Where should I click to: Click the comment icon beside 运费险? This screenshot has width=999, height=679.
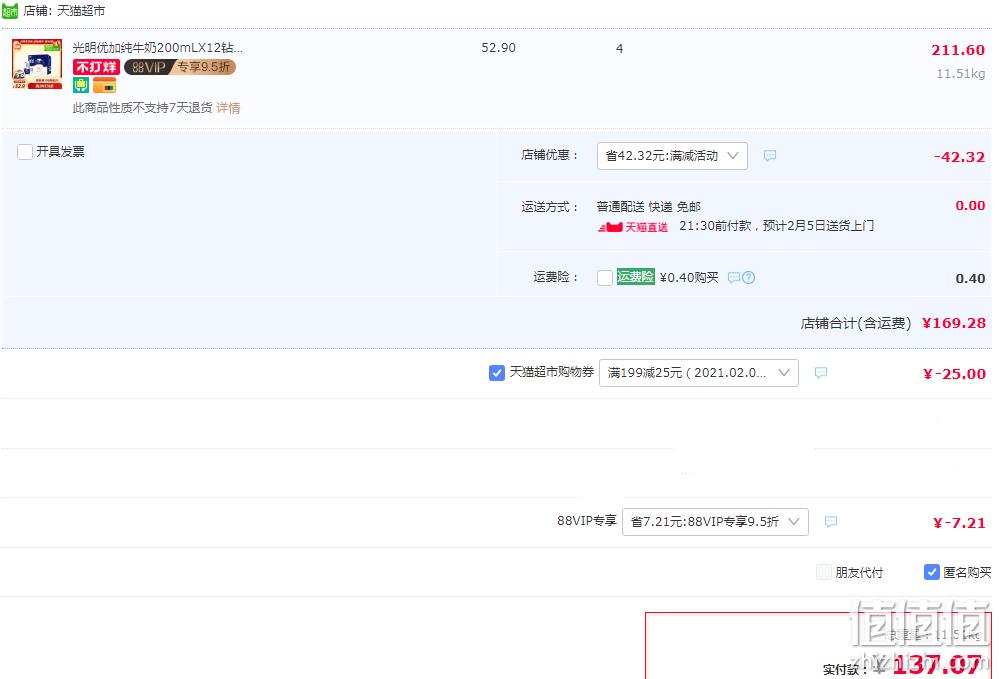coord(734,277)
